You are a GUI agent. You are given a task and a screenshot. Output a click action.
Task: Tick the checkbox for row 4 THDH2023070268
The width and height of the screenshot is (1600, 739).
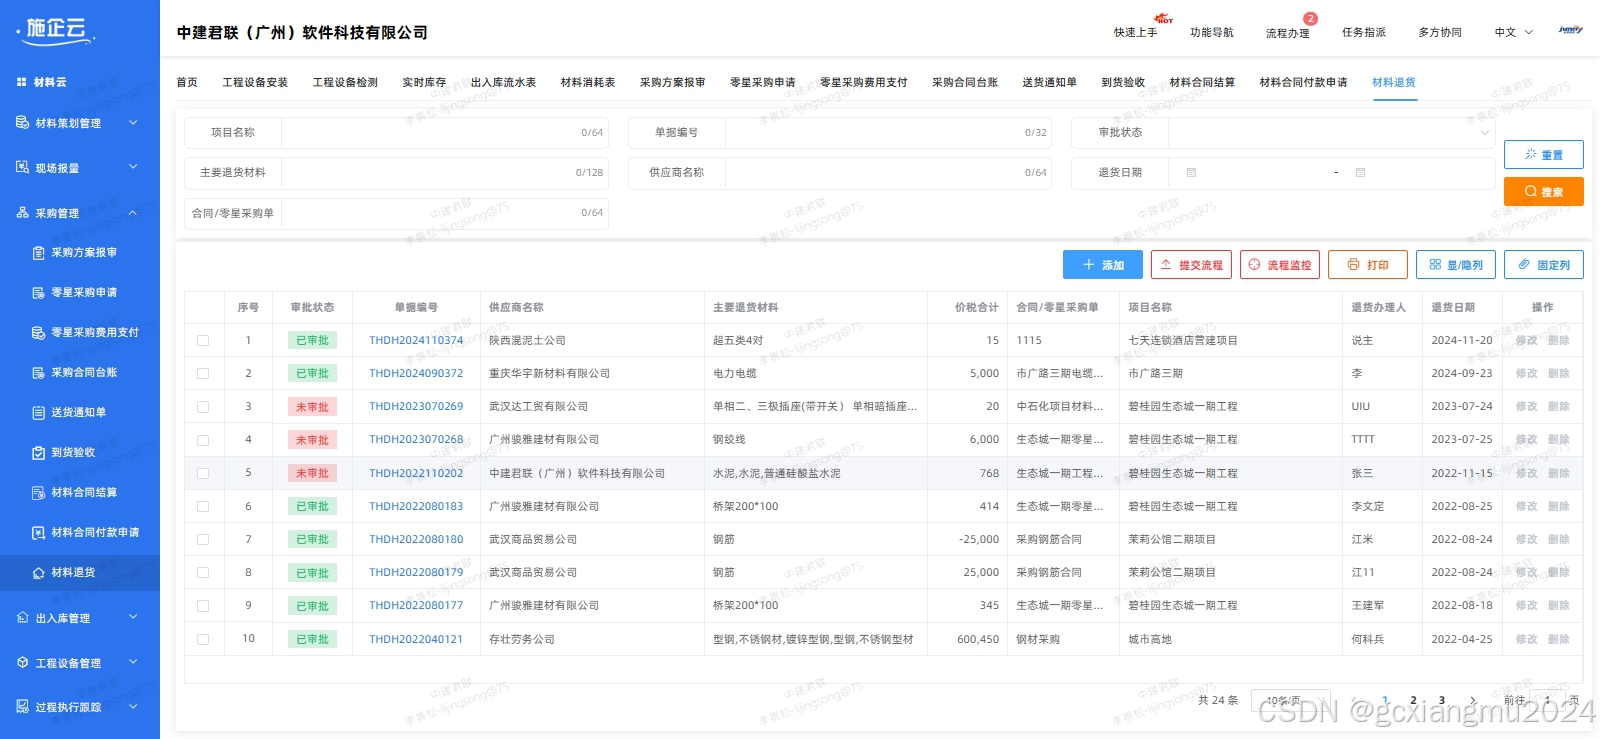203,440
